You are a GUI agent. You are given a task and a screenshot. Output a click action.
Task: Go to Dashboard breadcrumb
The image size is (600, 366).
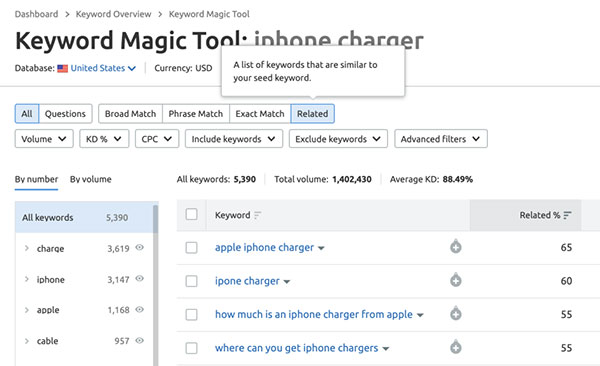click(36, 14)
